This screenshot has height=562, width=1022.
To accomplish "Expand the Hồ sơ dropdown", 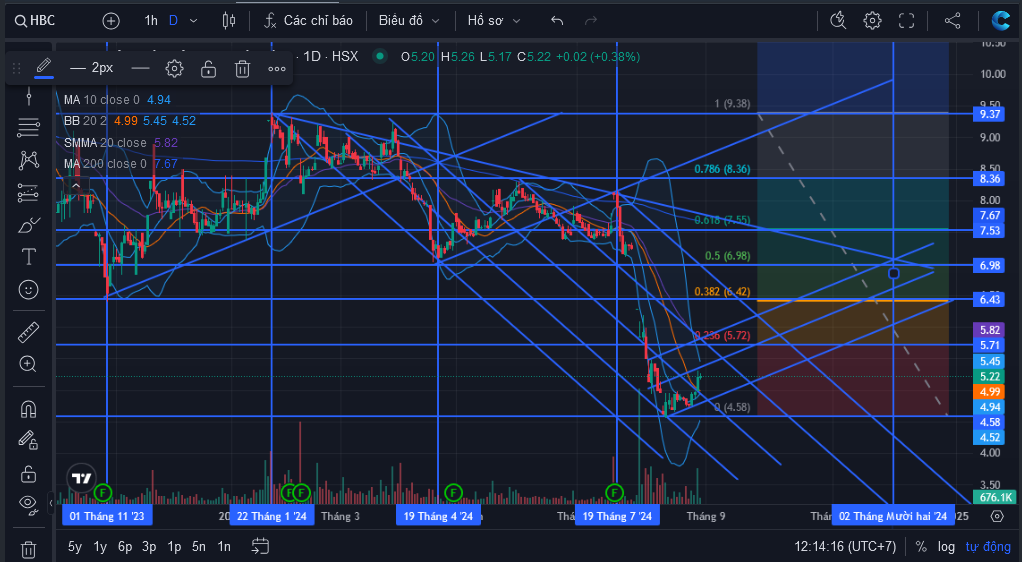I will coord(493,21).
